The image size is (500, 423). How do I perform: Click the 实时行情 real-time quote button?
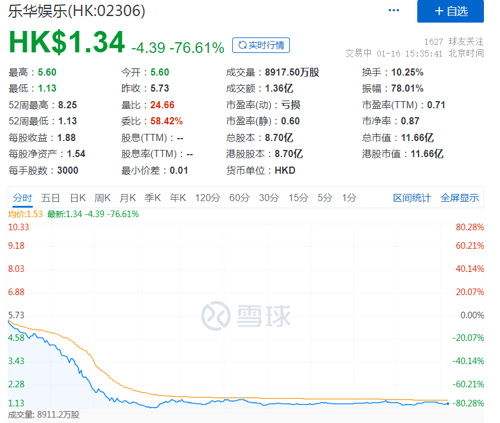pyautogui.click(x=261, y=45)
